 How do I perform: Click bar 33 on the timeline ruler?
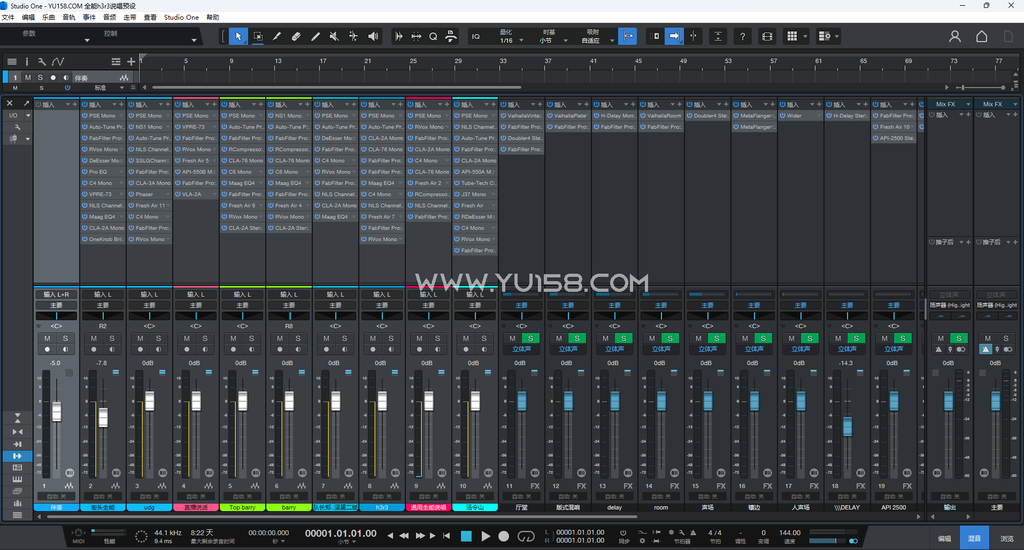point(502,61)
